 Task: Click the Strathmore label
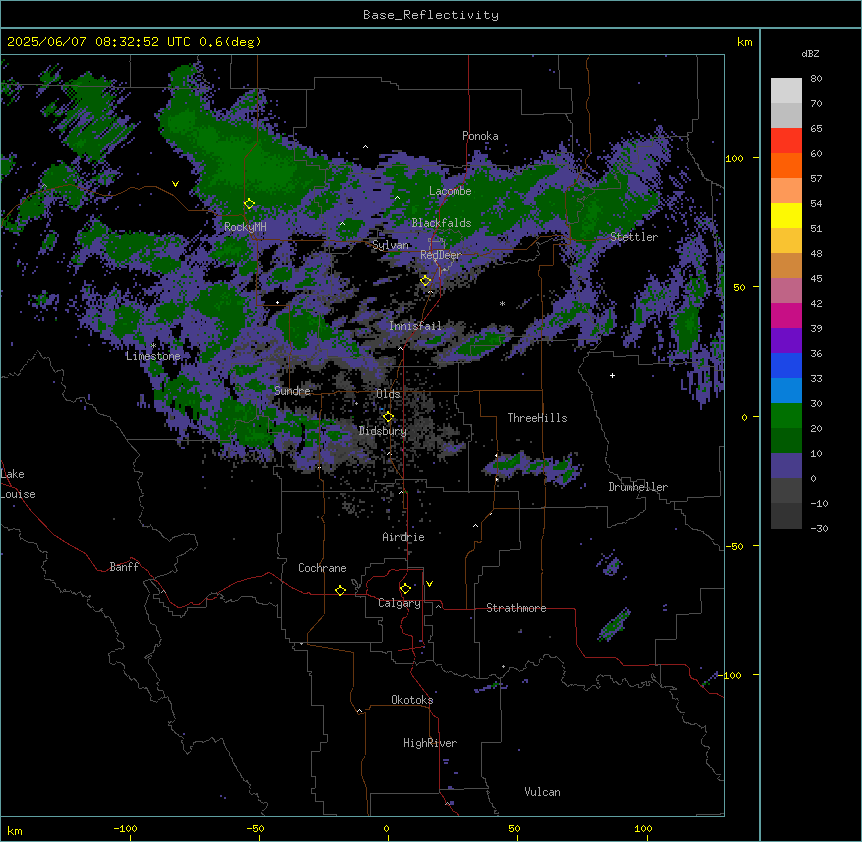point(516,608)
